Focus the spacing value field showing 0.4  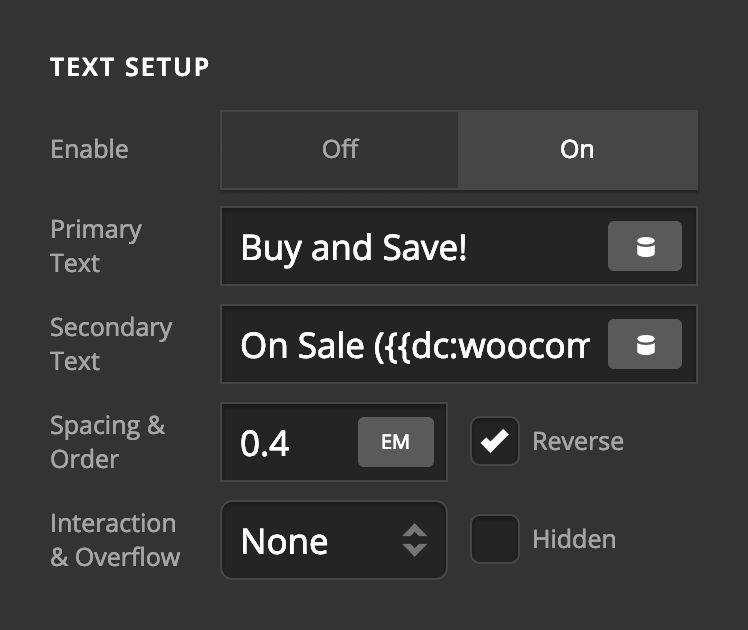290,443
